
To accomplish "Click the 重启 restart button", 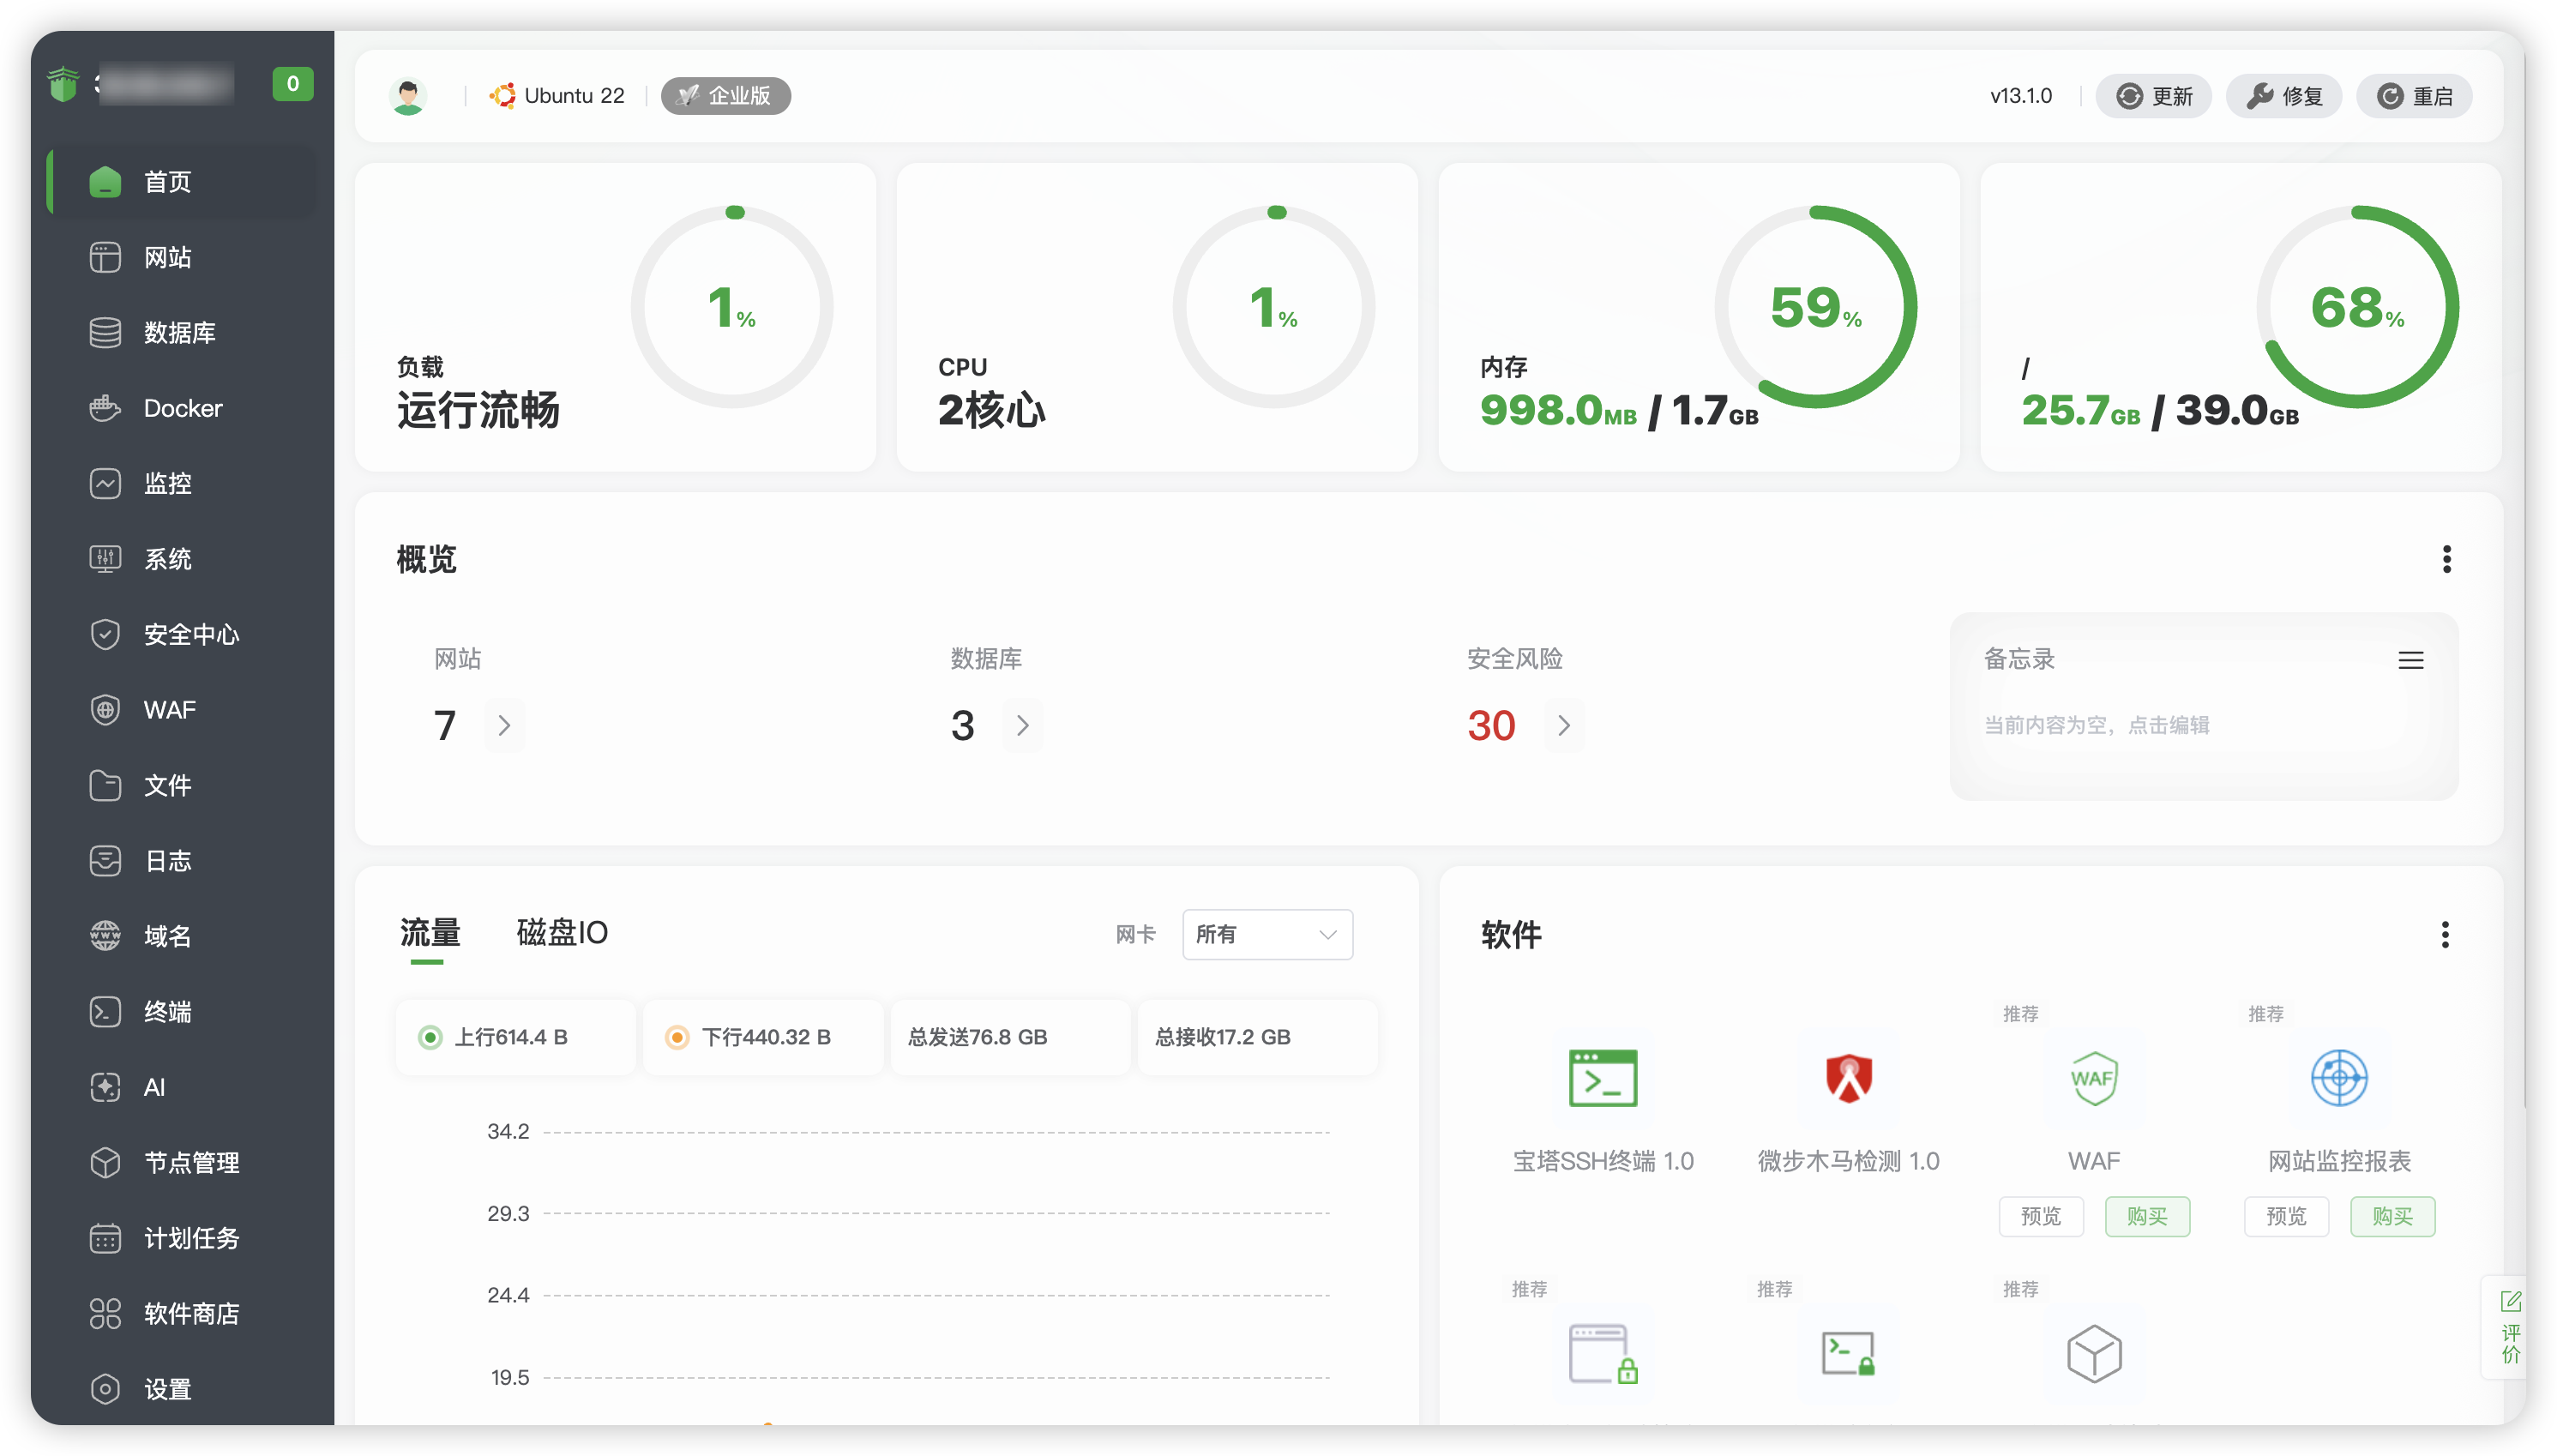I will (x=2413, y=96).
